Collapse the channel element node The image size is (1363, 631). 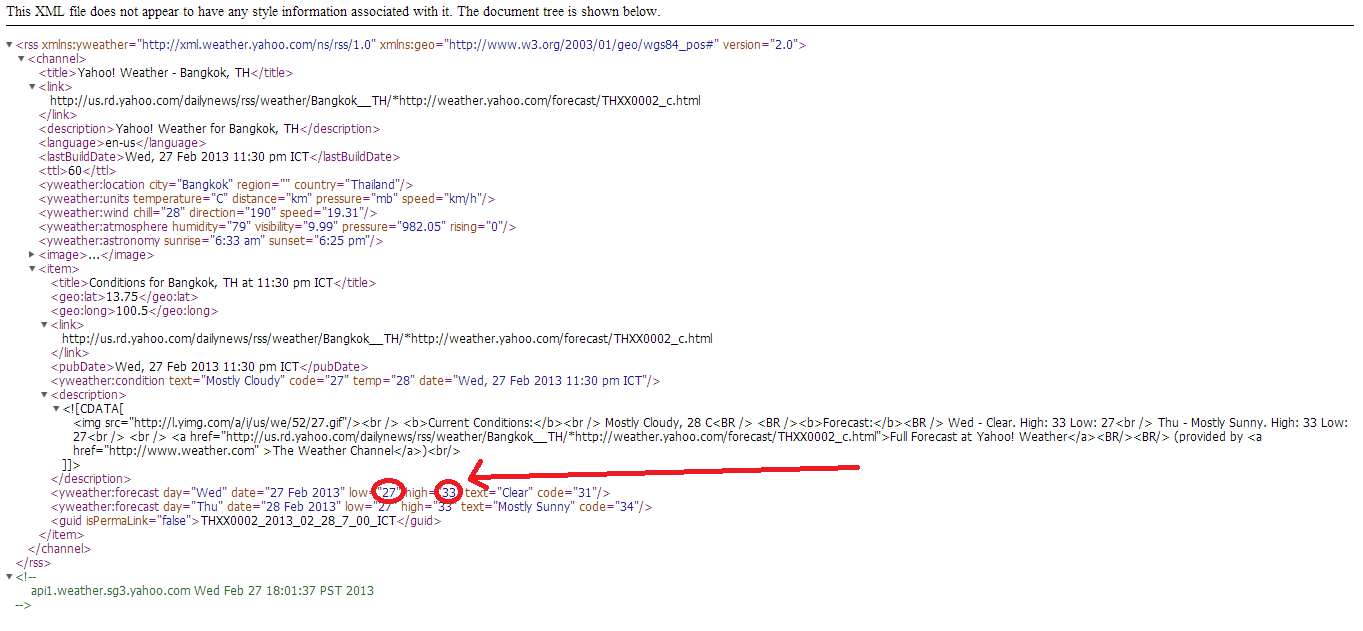point(21,59)
